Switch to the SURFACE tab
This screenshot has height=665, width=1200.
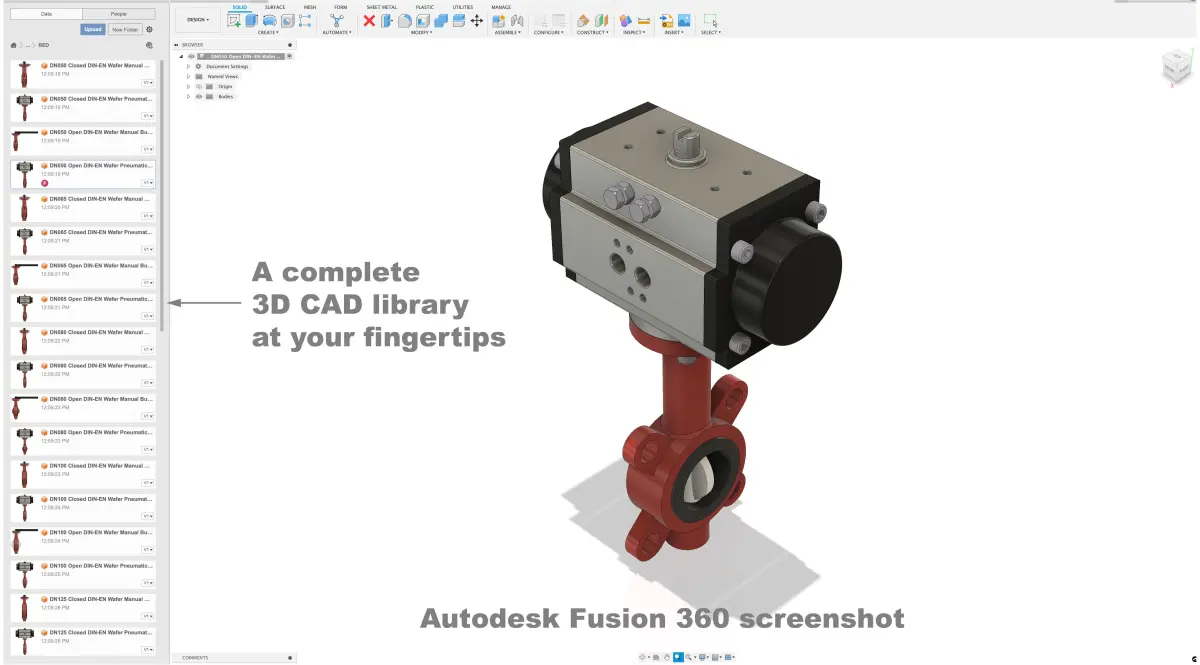click(x=275, y=7)
